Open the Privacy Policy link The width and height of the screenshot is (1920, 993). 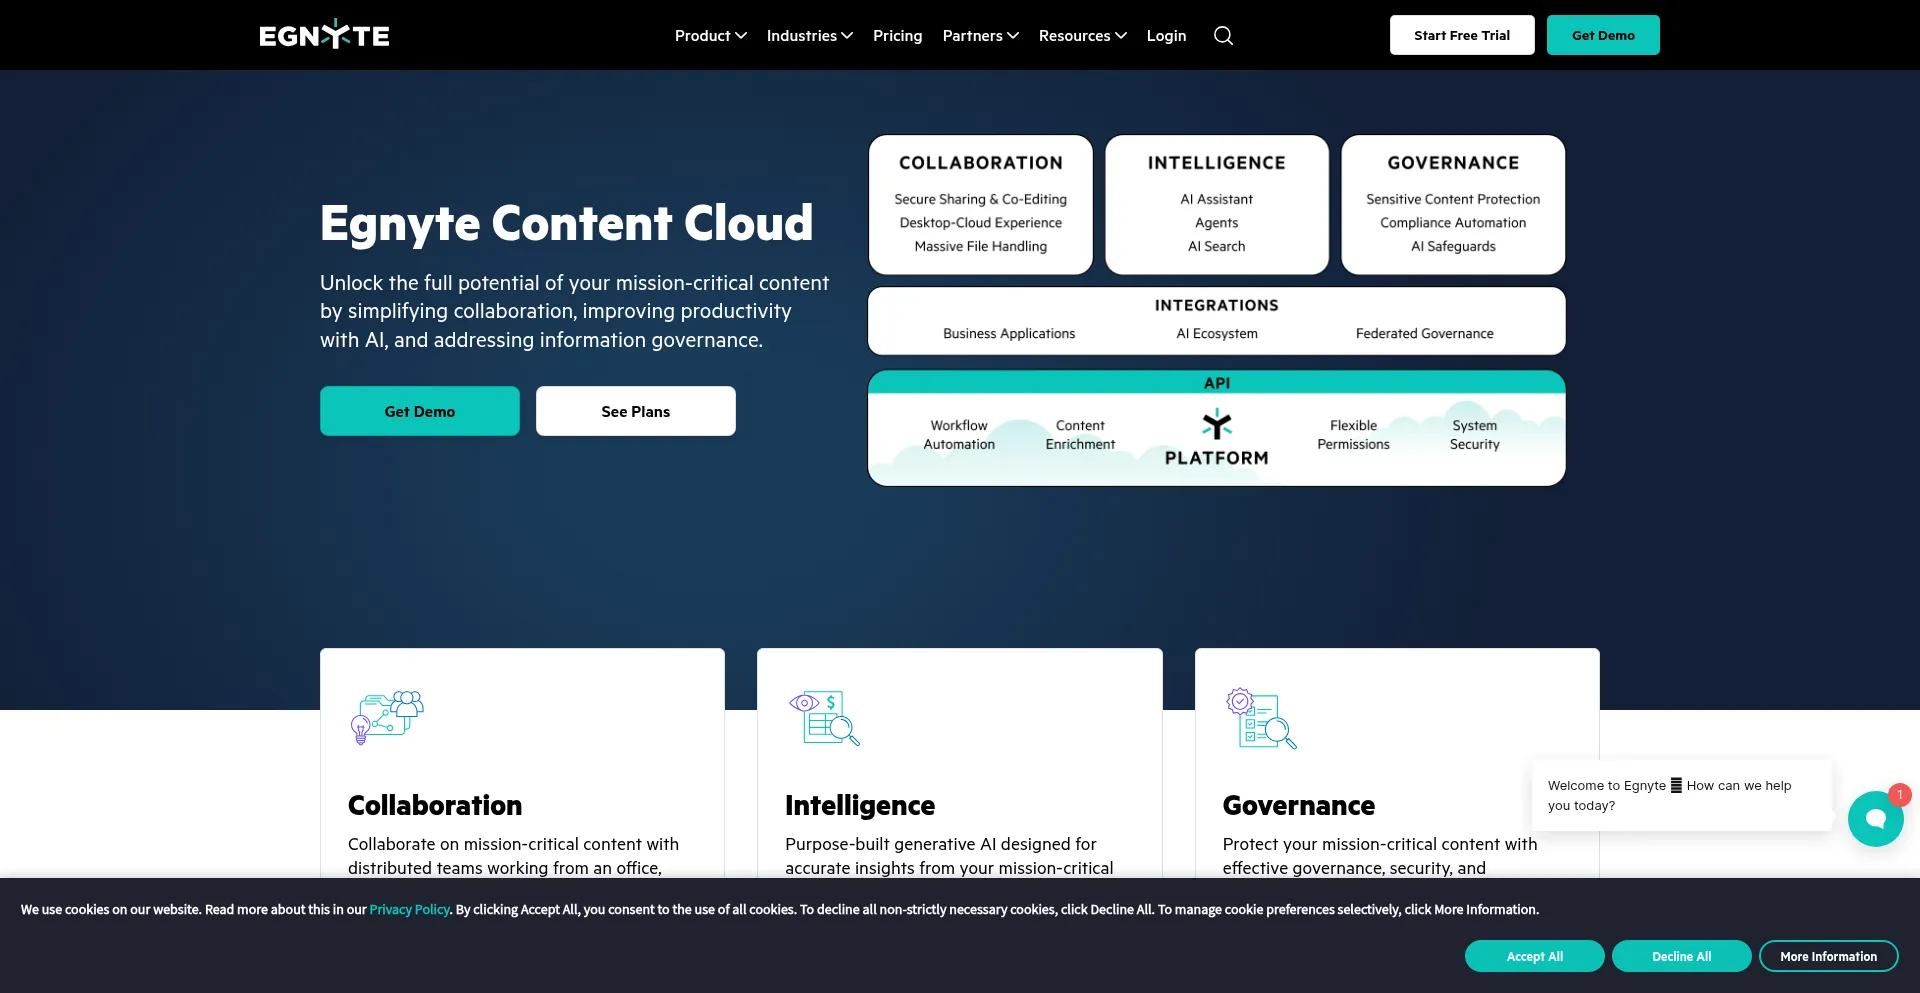pos(409,909)
